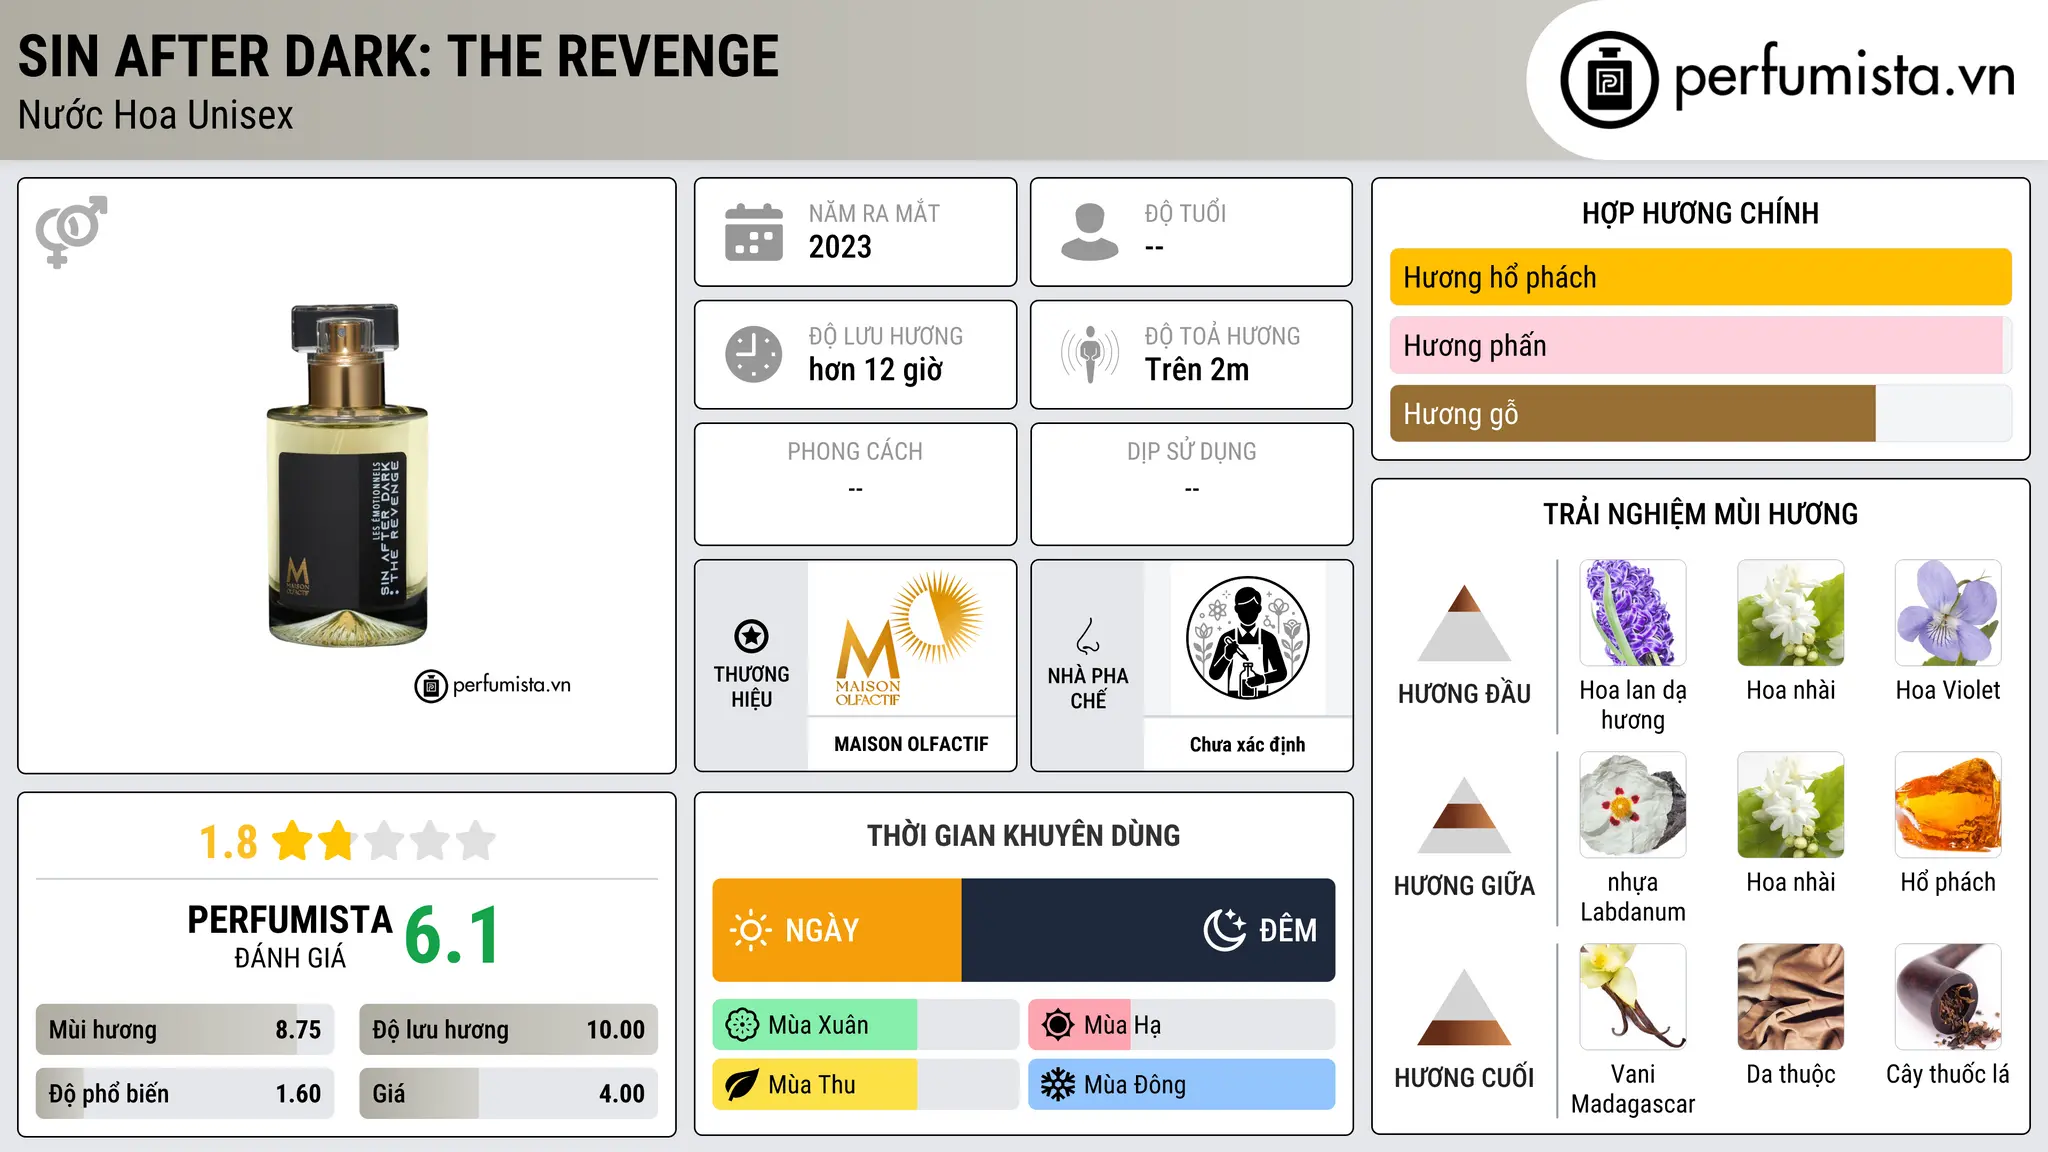Click the 6.1 Perfumista score
This screenshot has width=2048, height=1152.
click(x=453, y=935)
